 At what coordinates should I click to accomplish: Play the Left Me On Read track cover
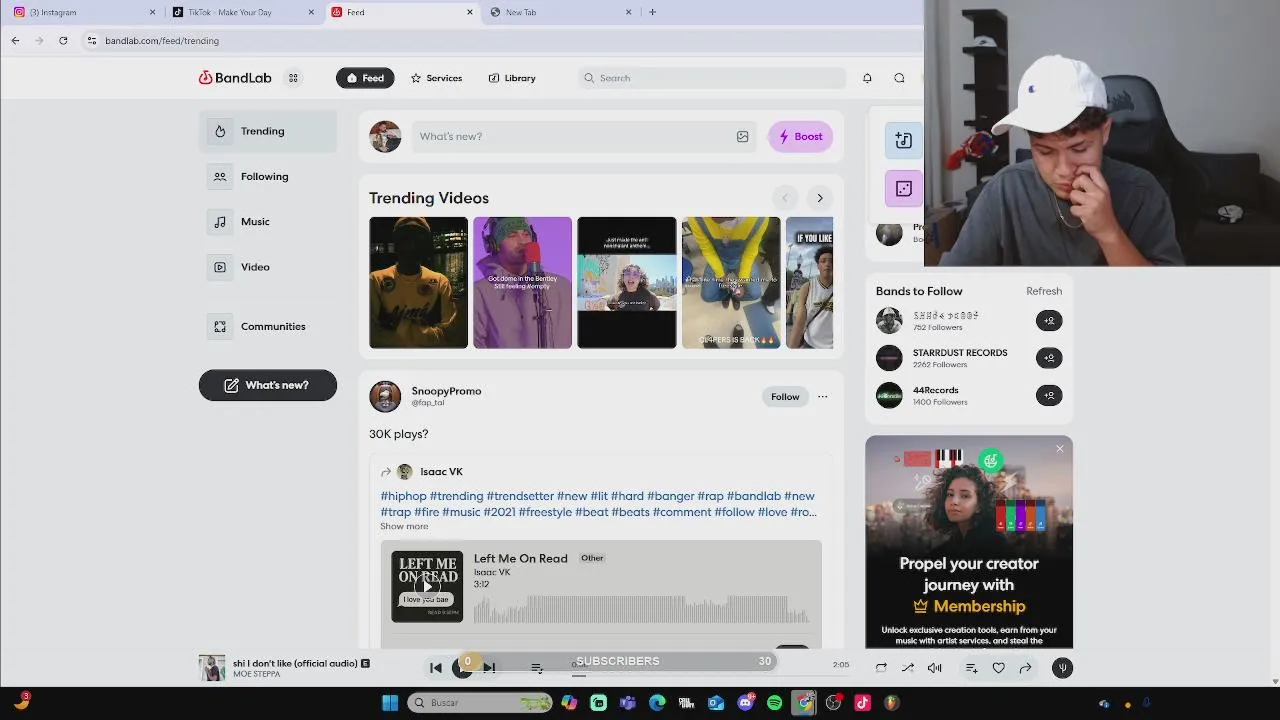[427, 586]
